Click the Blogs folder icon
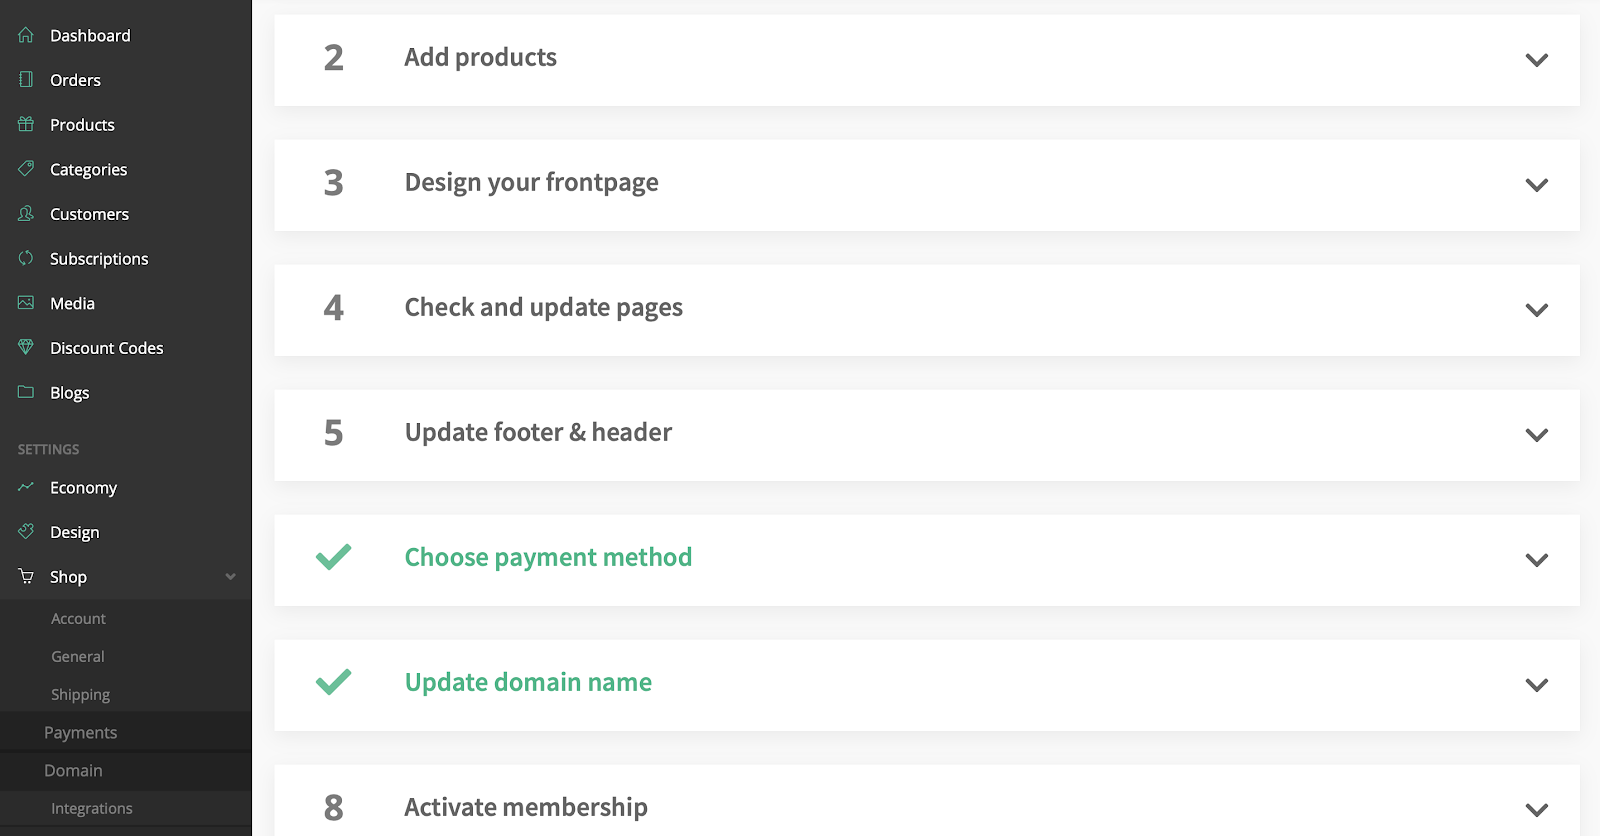 point(26,392)
